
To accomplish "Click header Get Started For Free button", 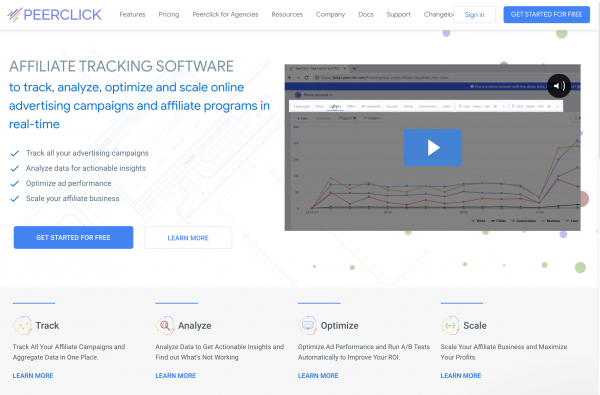I will click(546, 15).
